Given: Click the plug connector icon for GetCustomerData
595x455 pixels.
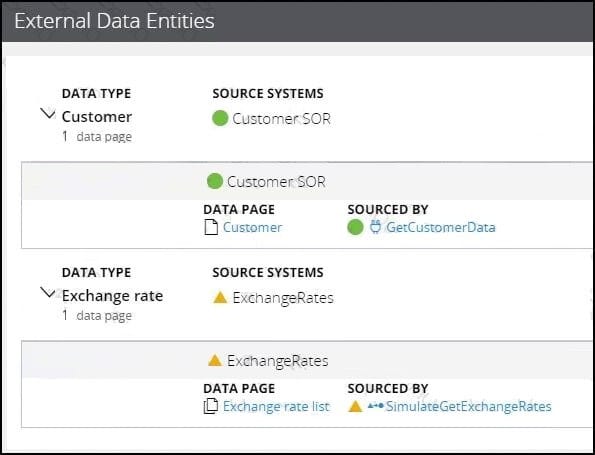Looking at the screenshot, I should pyautogui.click(x=375, y=227).
